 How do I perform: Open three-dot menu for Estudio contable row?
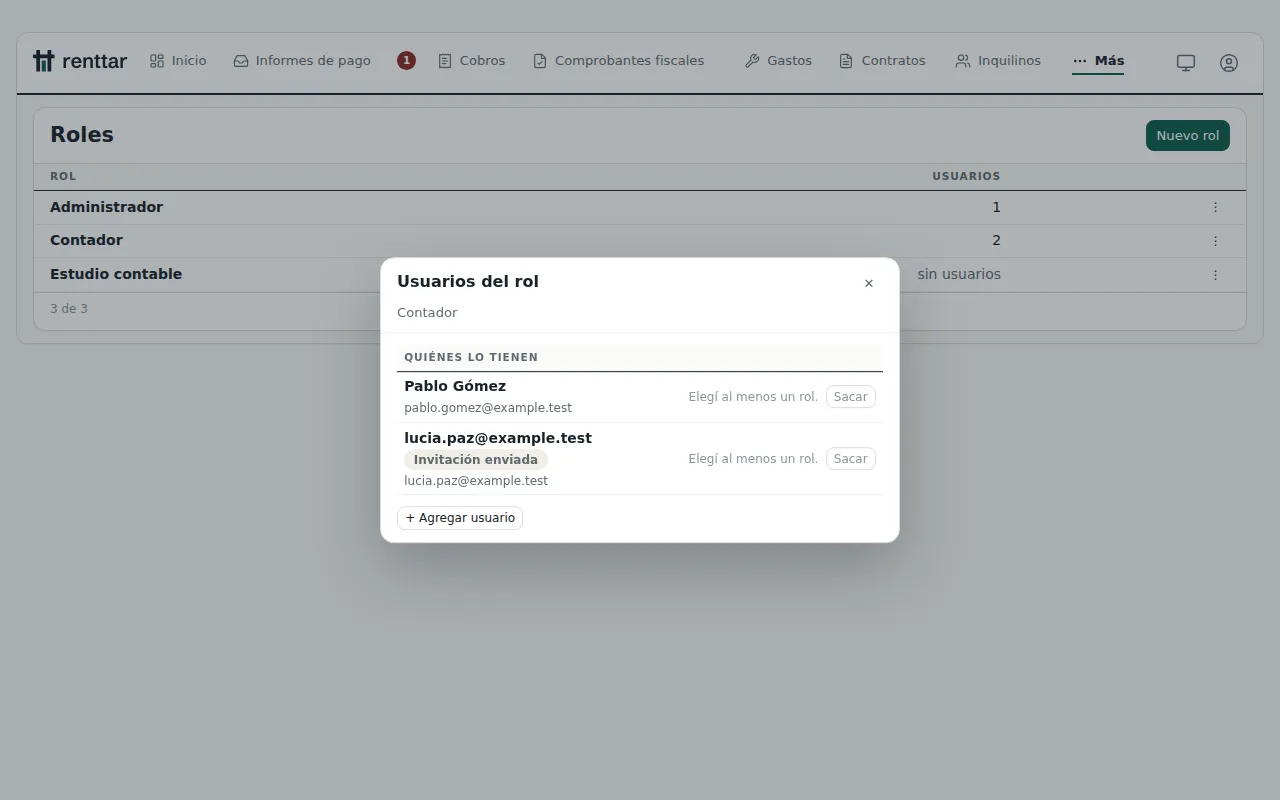(x=1215, y=274)
